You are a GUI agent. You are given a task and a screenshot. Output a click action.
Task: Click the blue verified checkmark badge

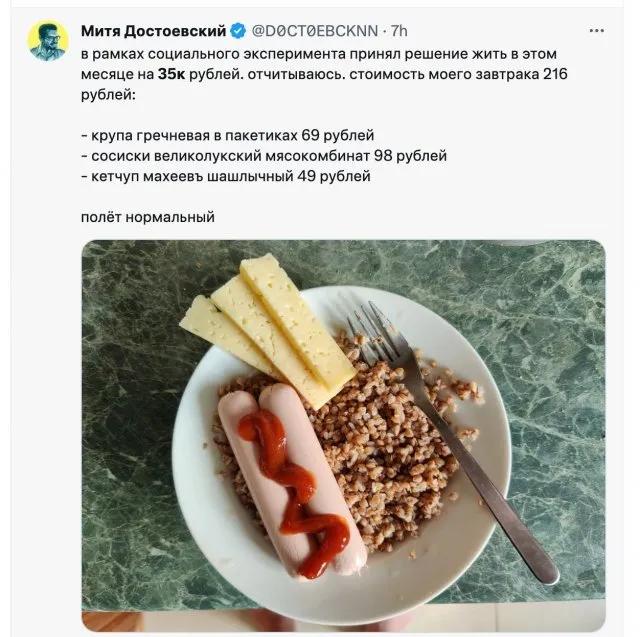pyautogui.click(x=238, y=31)
